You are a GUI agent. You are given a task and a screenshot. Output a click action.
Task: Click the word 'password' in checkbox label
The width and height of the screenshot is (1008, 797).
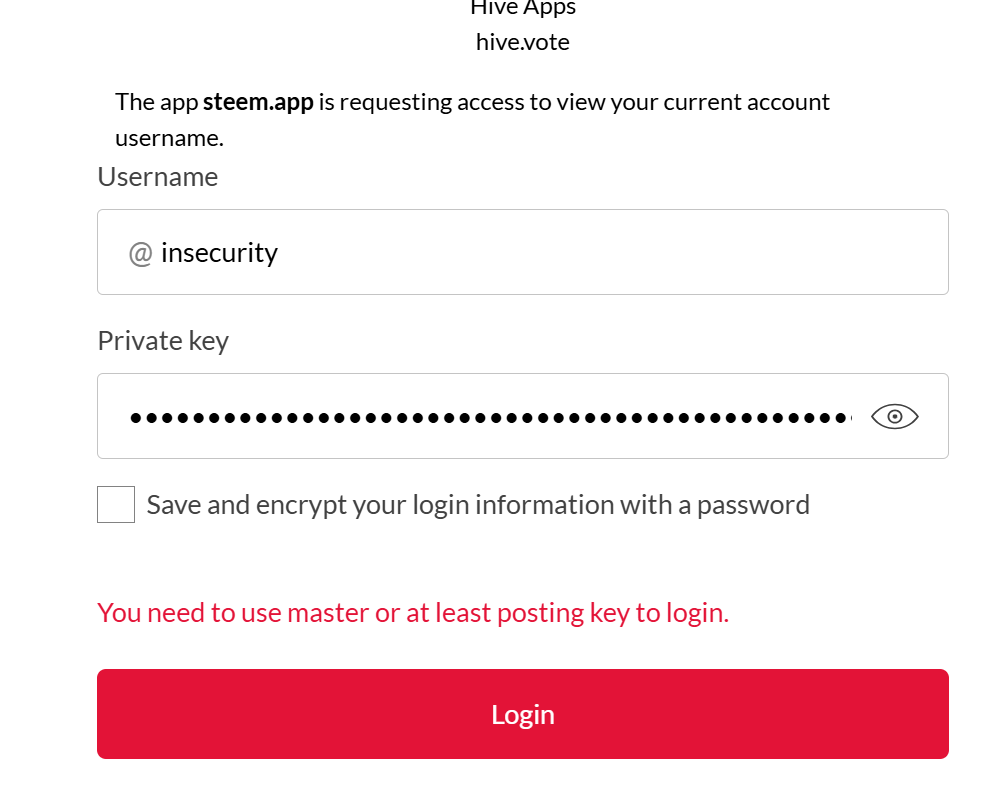(753, 506)
